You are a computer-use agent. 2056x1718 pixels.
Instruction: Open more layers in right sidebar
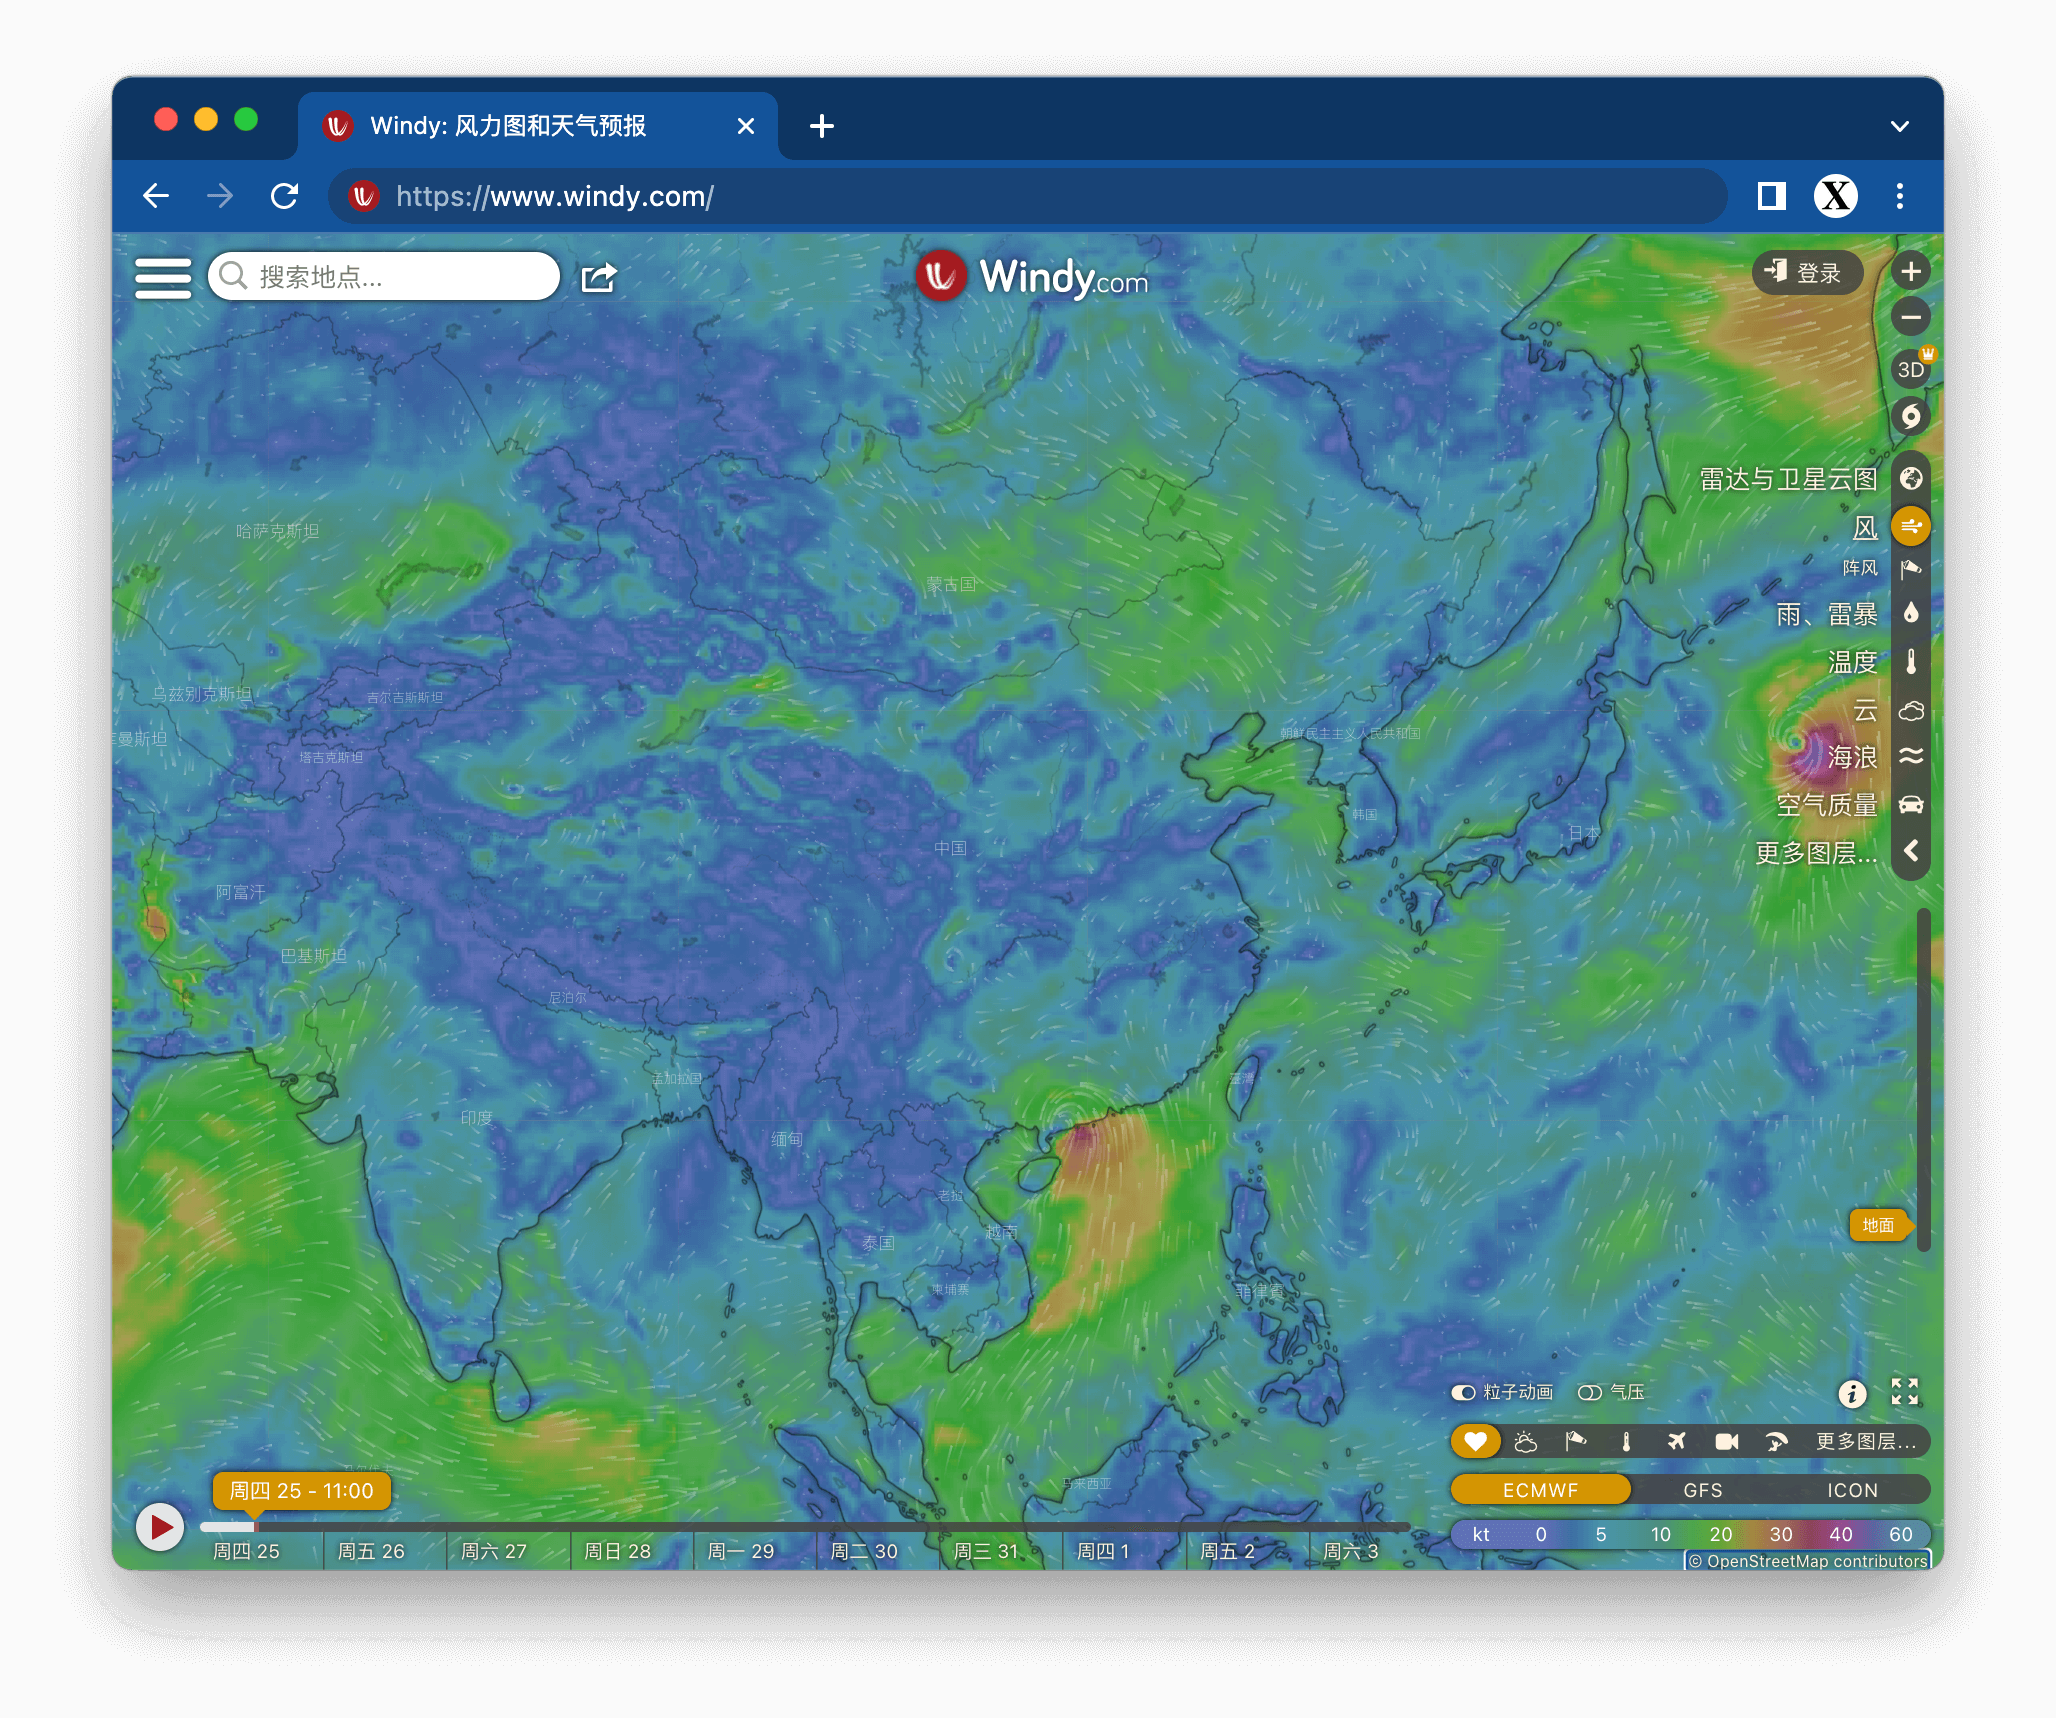click(x=1816, y=853)
